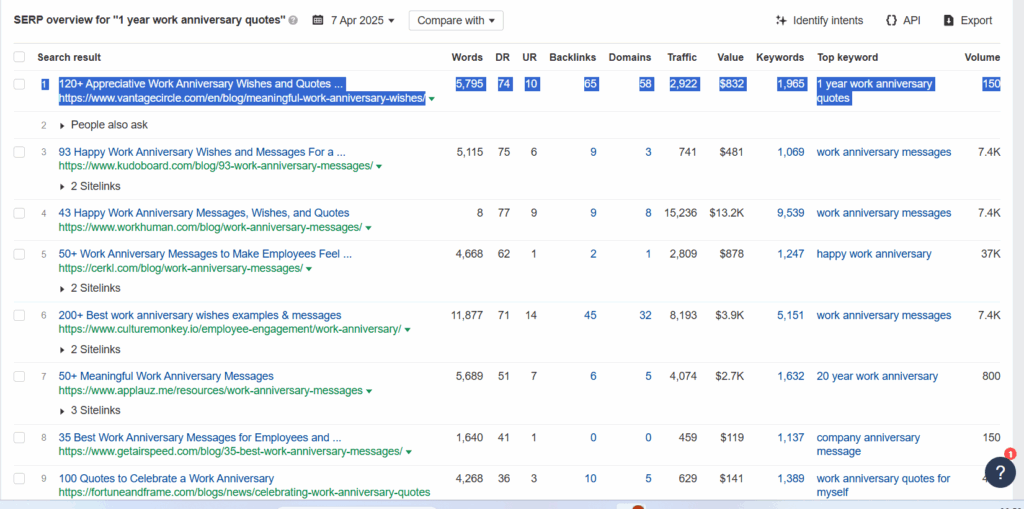The height and width of the screenshot is (509, 1024).
Task: Open URL dropdown arrow for workhuman.com
Action: [x=368, y=228]
